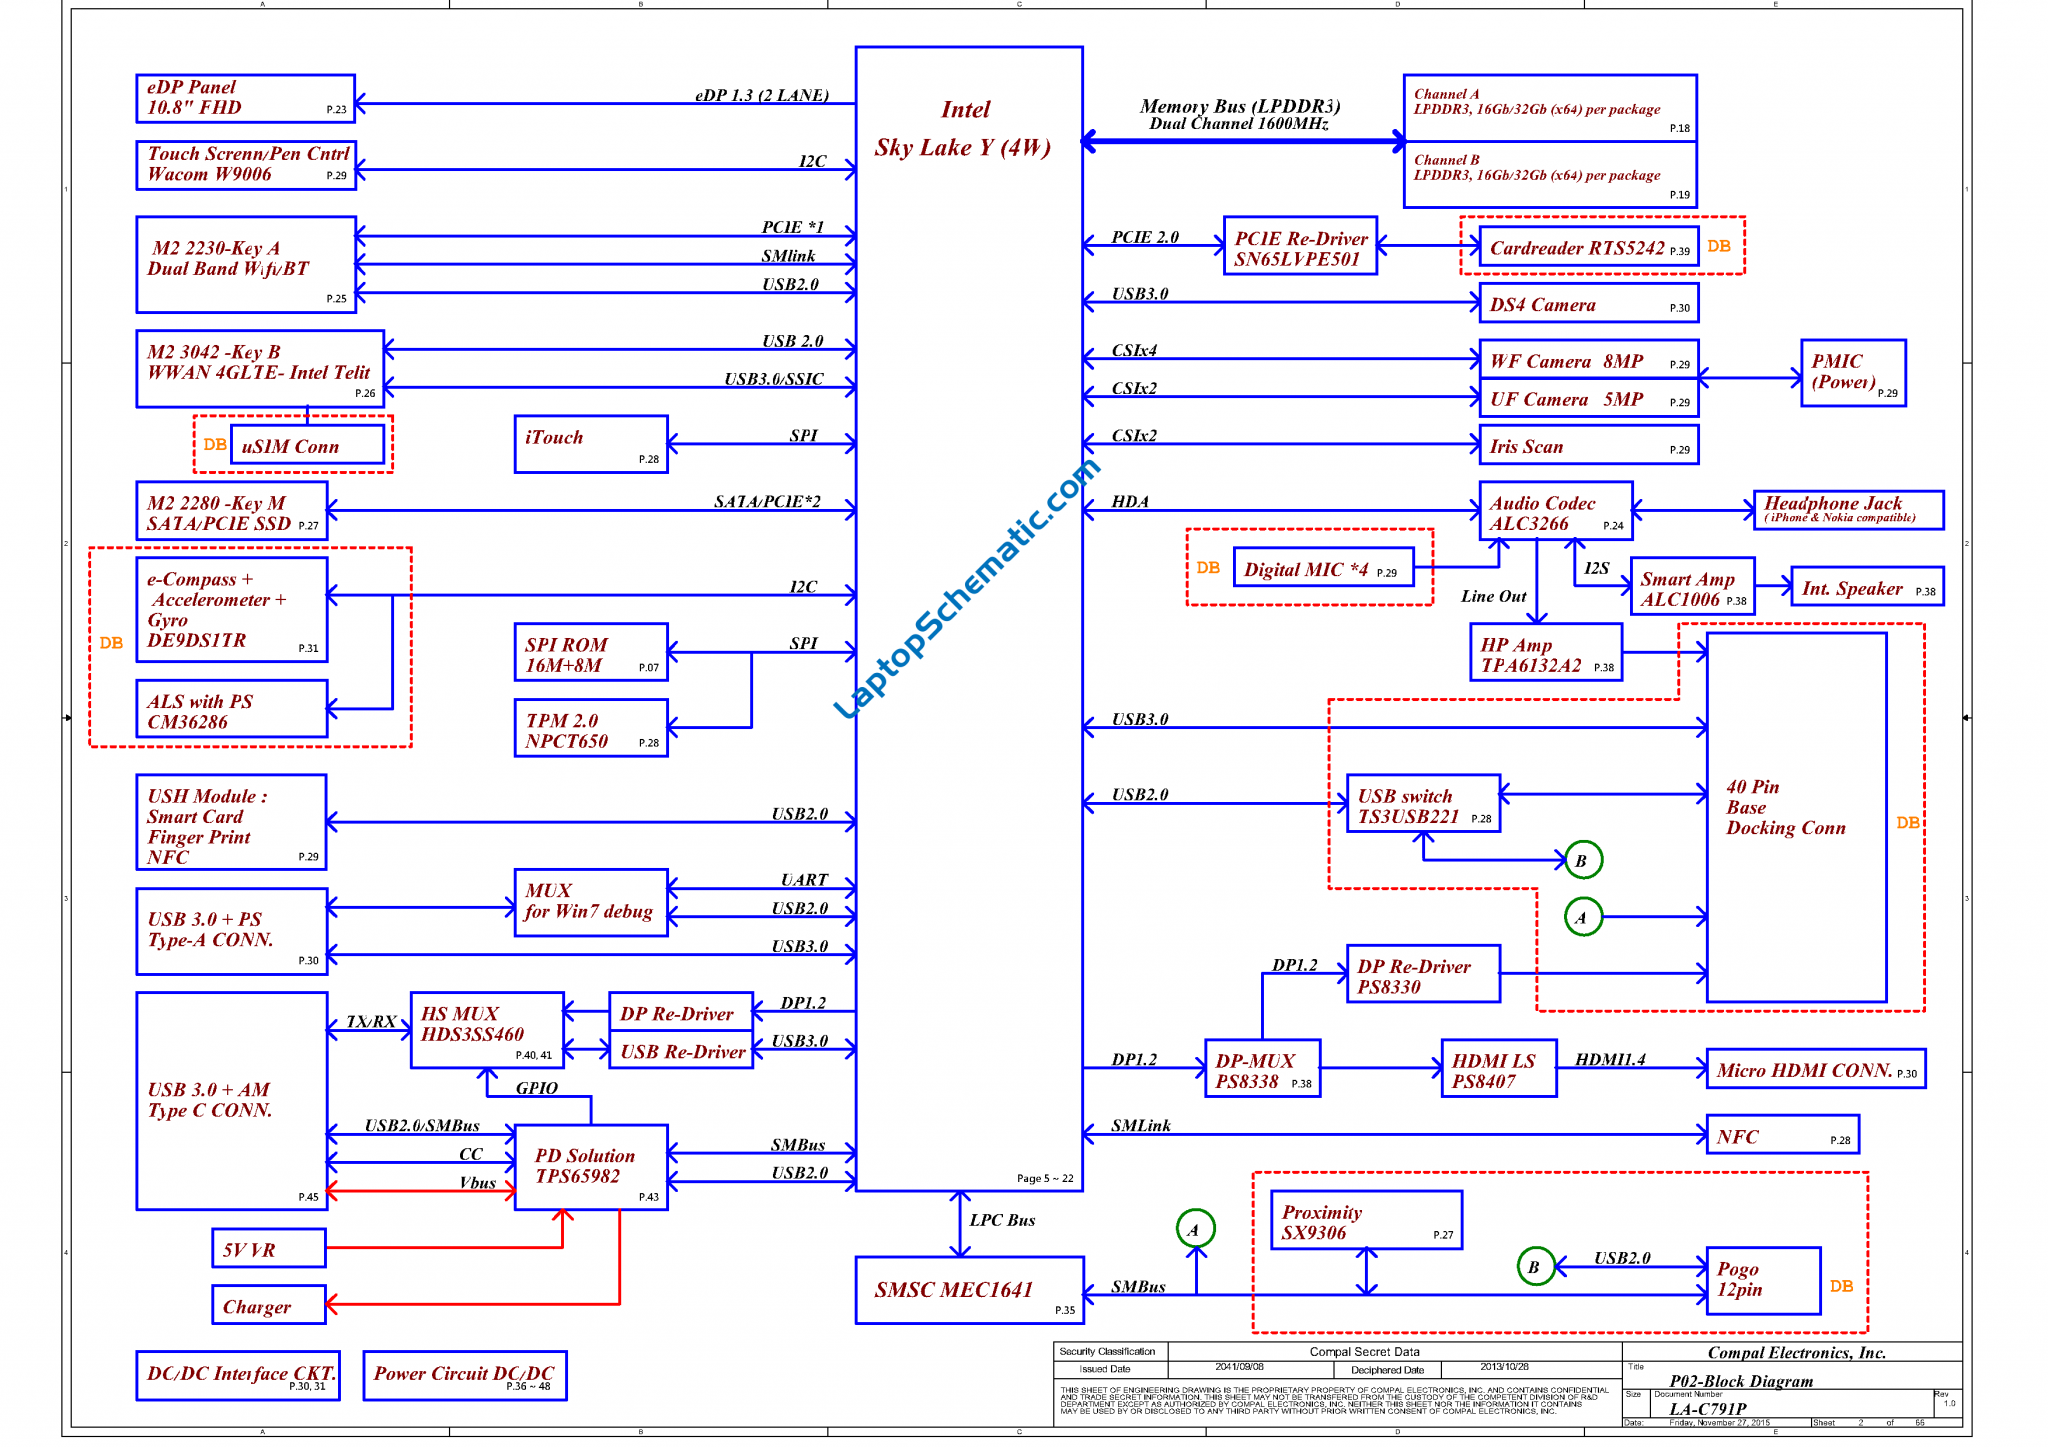
Task: Select the DC/DC Interface CKT block
Action: tap(238, 1376)
